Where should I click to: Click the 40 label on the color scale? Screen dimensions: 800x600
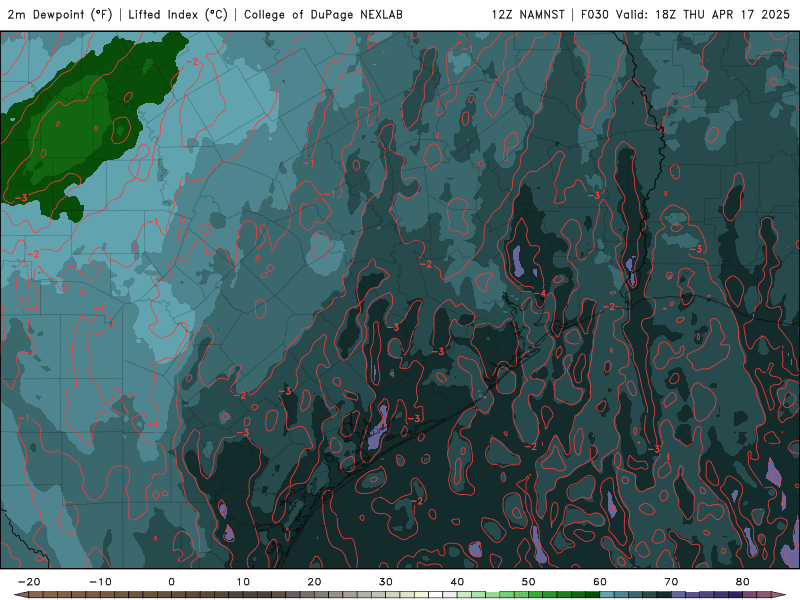(457, 582)
